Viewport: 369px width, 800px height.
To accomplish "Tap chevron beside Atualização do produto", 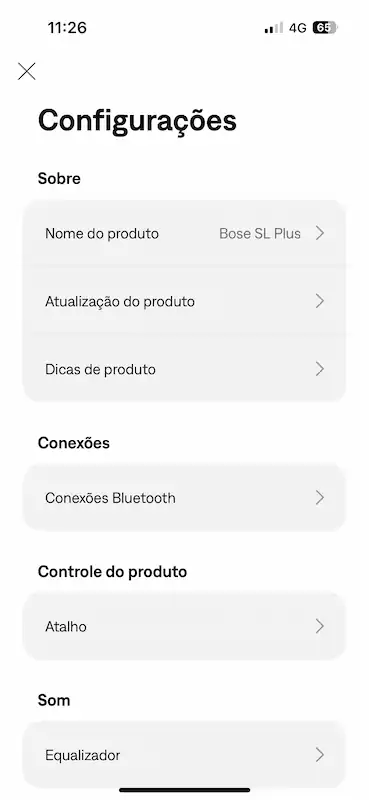I will pos(320,302).
